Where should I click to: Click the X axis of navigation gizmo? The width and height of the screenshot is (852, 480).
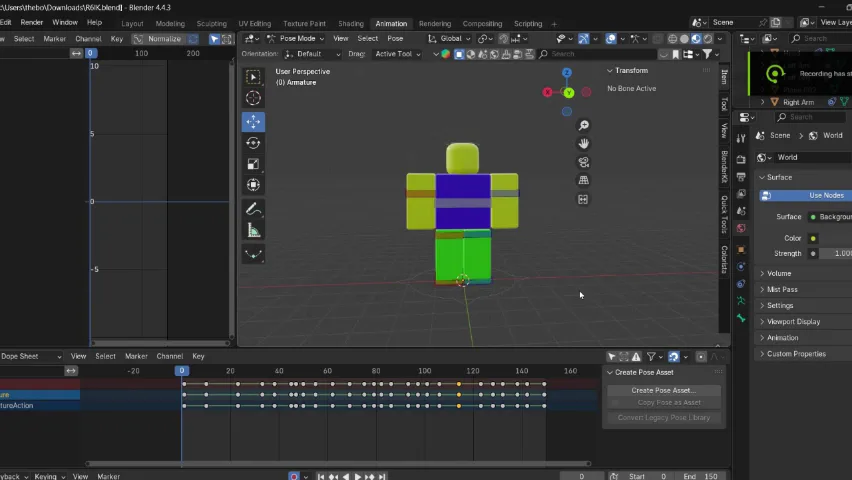pos(547,92)
